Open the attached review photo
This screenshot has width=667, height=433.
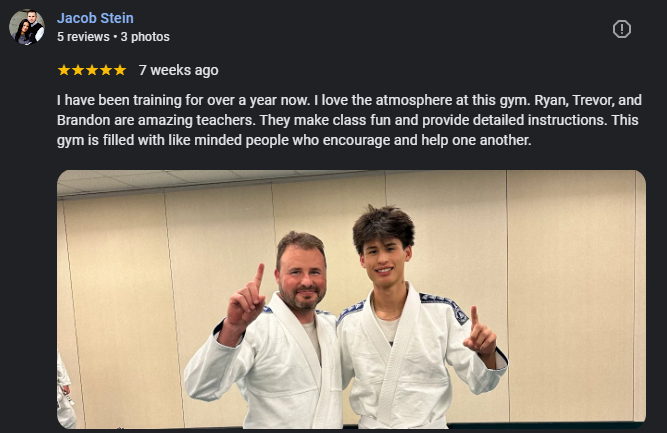351,300
